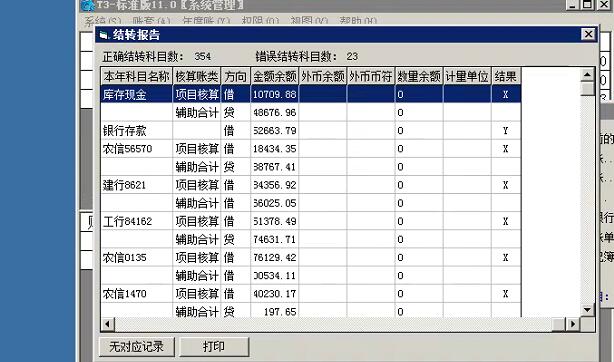Viewport: 614px width, 362px height.
Task: Click 项目核算 in the 工行84162 row
Action: (x=197, y=221)
